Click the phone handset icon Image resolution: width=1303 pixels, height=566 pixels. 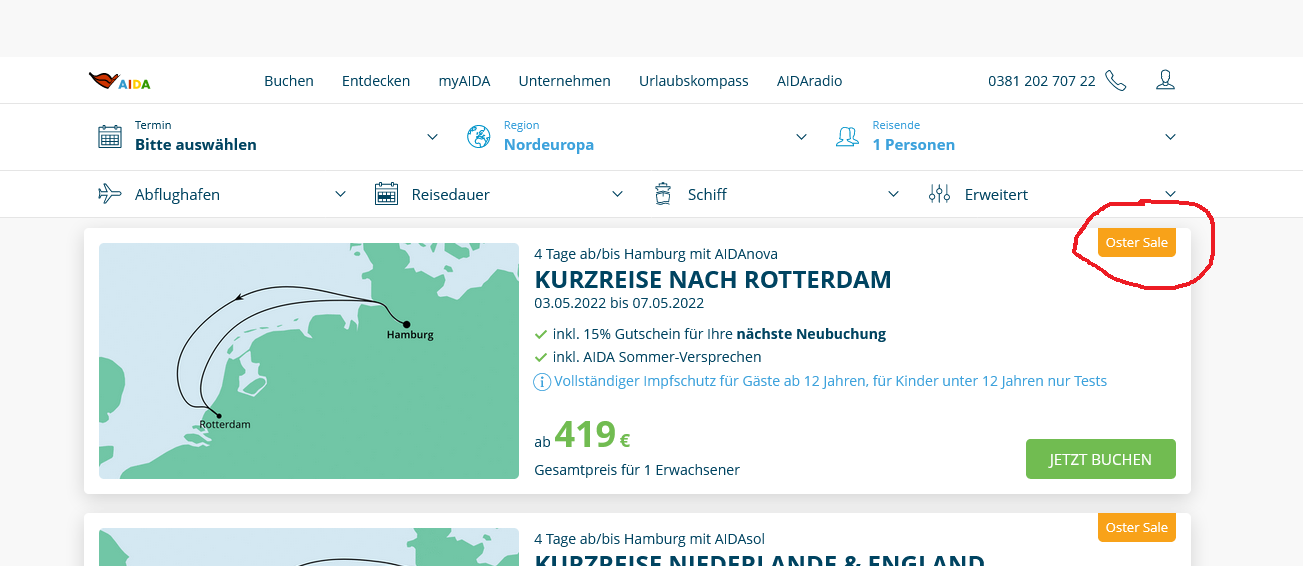1116,81
